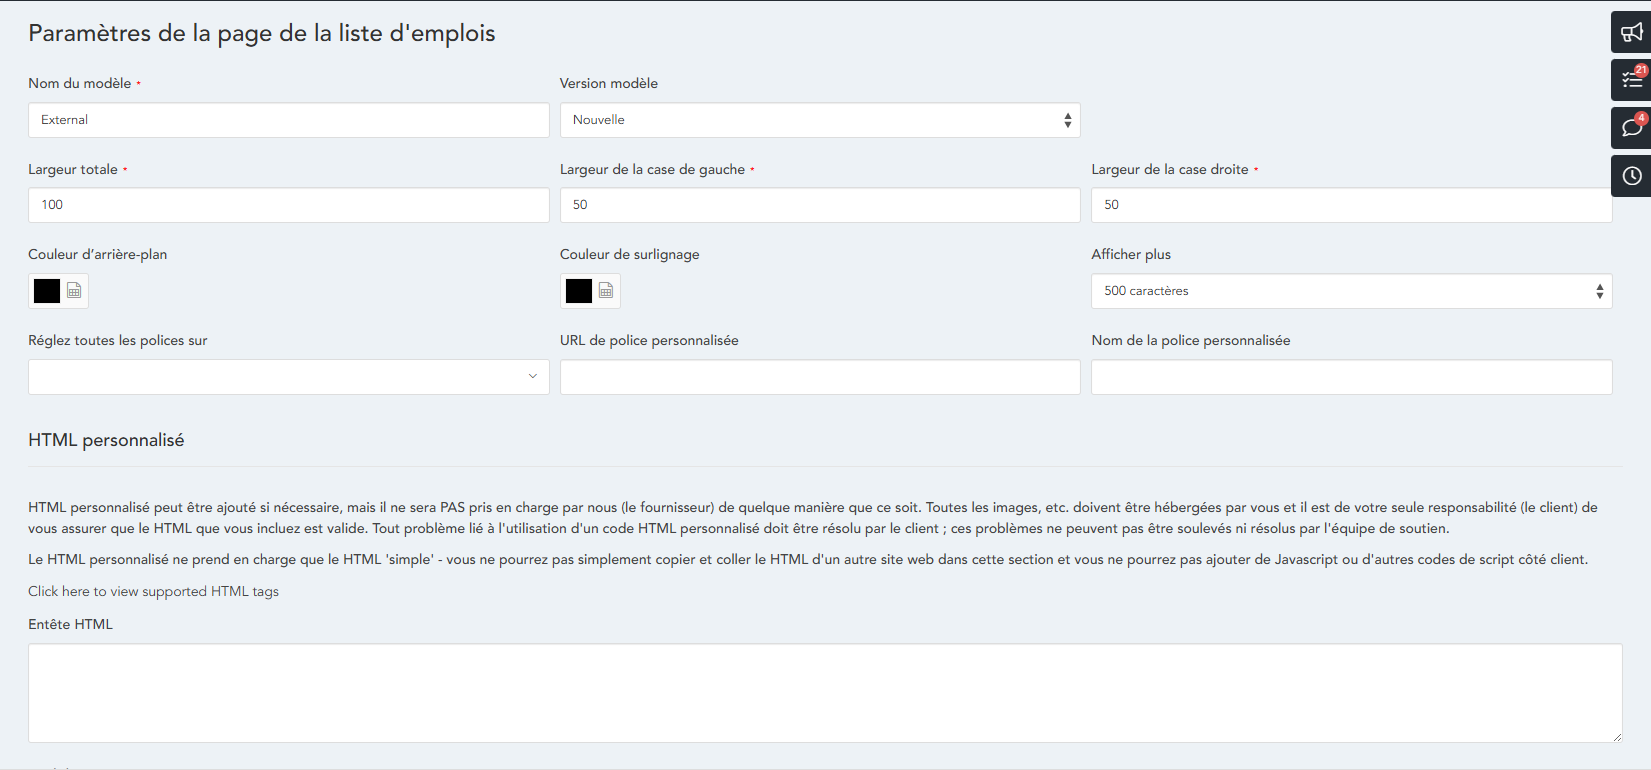Click the palette icon beside Couleur d'arrière-plan swatch
Viewport: 1651px width, 770px height.
coord(74,291)
